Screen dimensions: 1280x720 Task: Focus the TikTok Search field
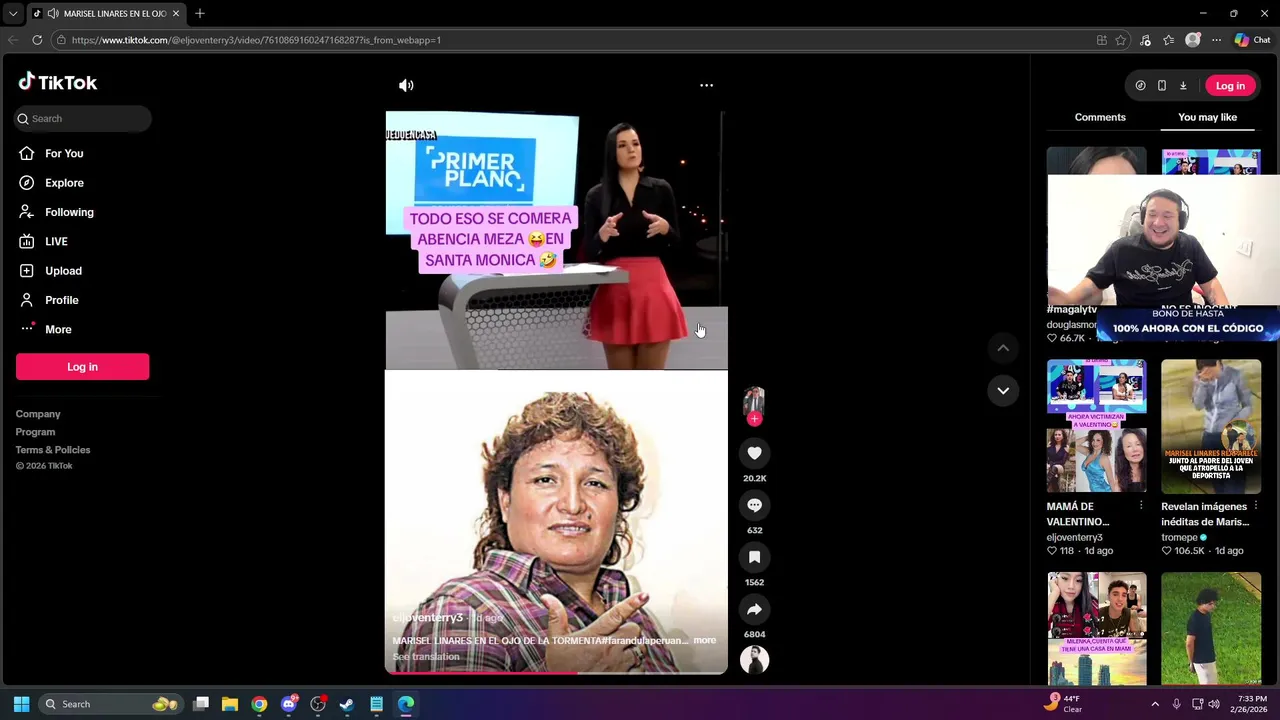83,118
